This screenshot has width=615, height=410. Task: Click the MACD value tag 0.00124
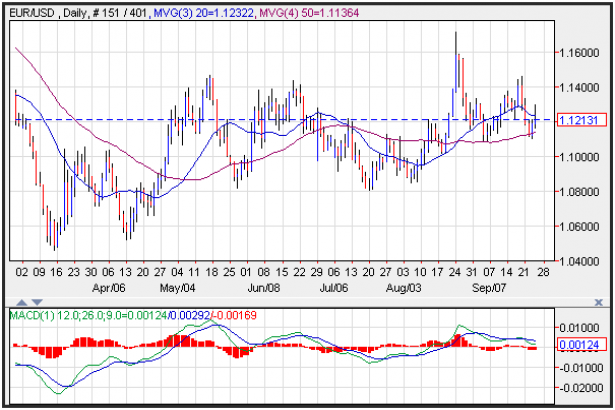tap(582, 345)
